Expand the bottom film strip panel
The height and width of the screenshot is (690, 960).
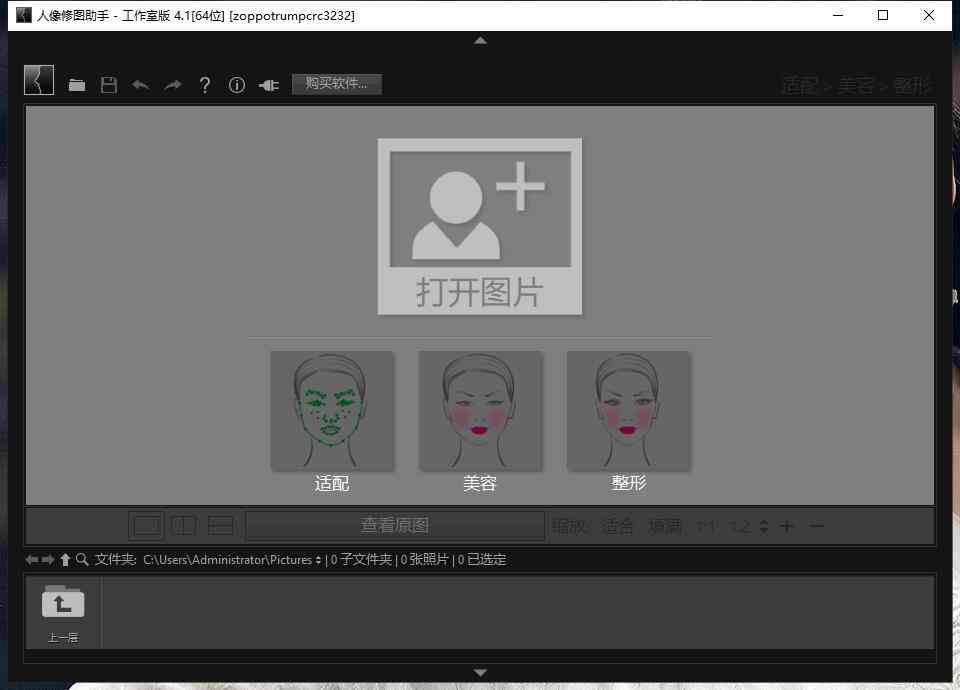coord(480,673)
